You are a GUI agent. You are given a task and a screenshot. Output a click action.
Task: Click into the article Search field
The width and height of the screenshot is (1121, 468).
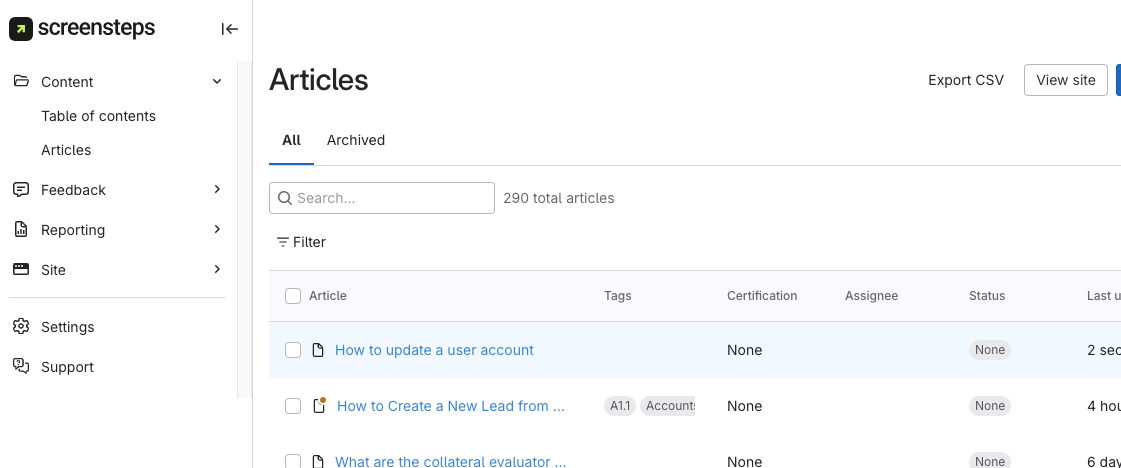pos(392,198)
